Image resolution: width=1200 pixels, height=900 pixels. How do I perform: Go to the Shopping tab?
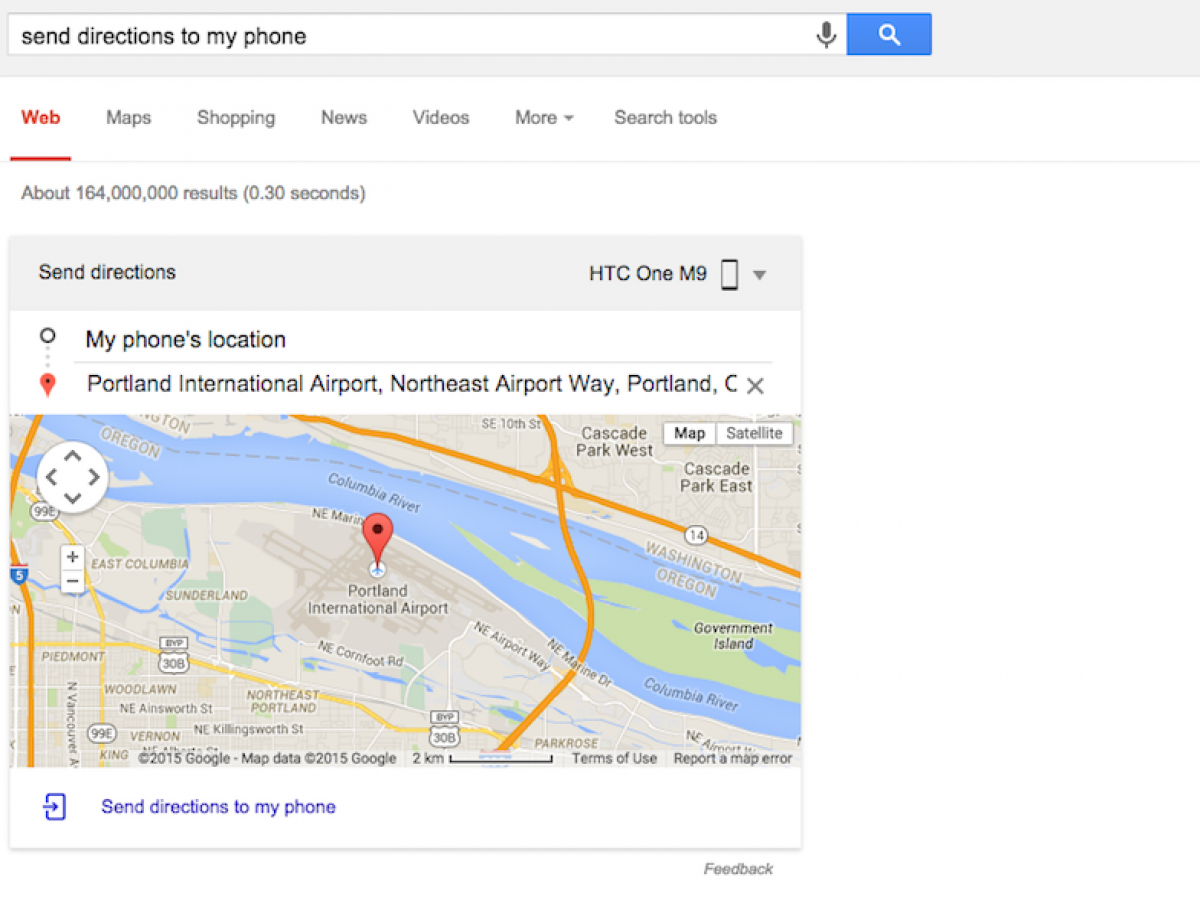pos(236,118)
